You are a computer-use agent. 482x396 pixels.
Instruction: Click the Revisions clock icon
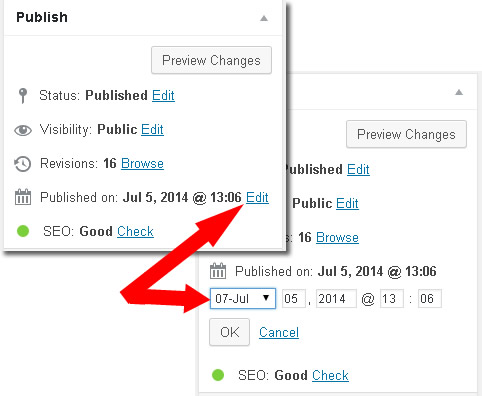23,164
